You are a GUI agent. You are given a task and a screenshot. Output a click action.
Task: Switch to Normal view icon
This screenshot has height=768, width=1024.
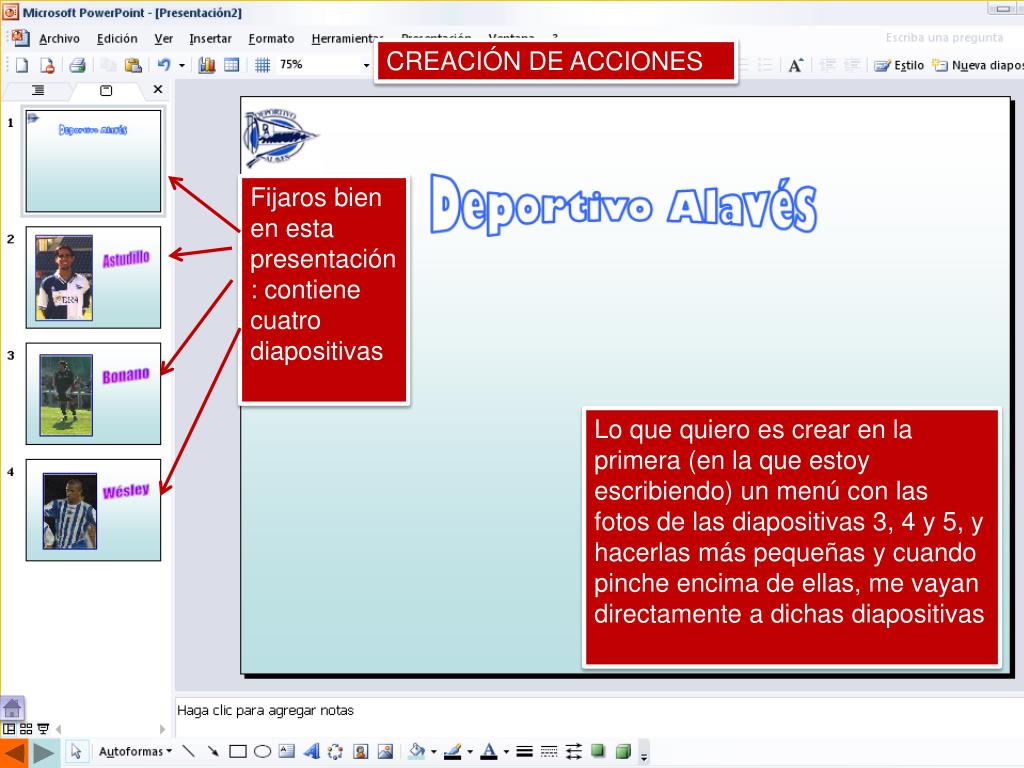point(9,729)
